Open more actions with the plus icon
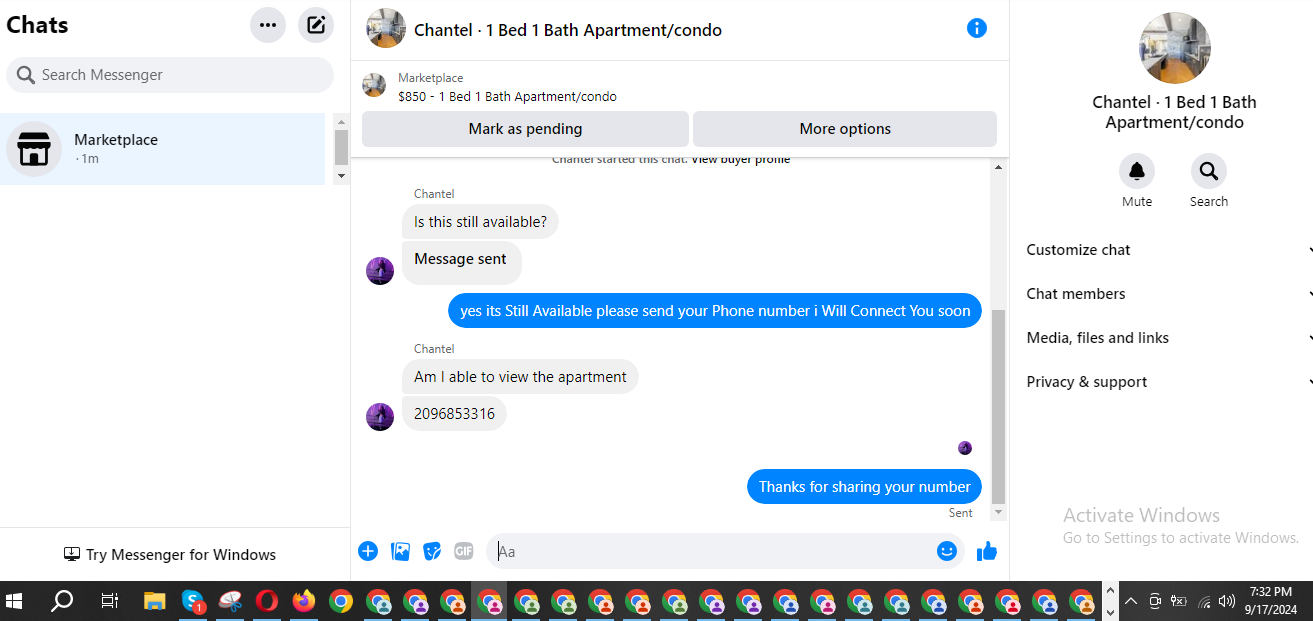Image resolution: width=1313 pixels, height=621 pixels. (368, 551)
